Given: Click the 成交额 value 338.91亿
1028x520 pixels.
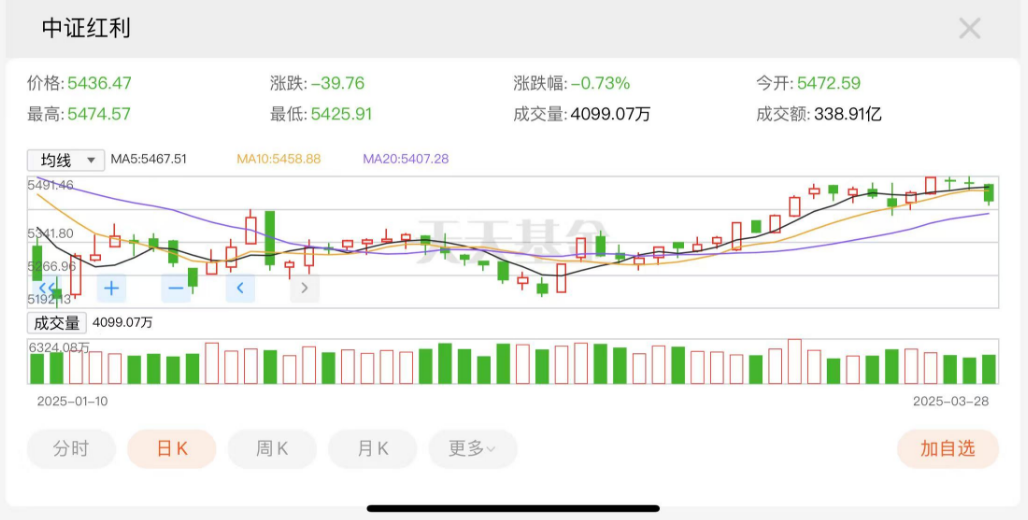Looking at the screenshot, I should (848, 114).
